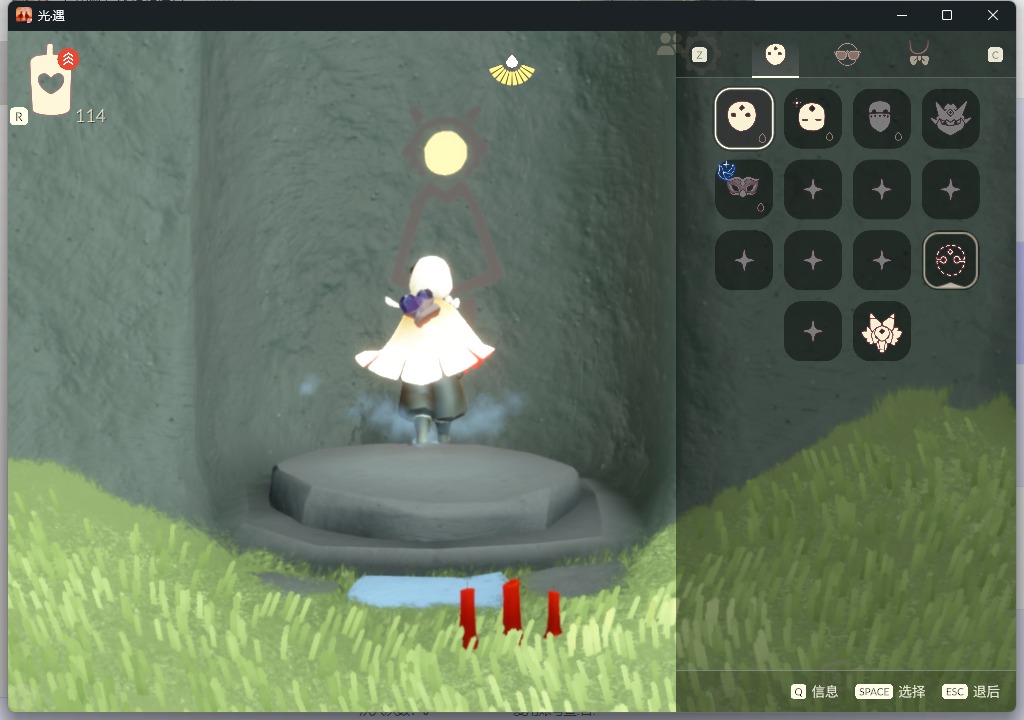
Task: Select the white fox mask
Action: click(882, 331)
